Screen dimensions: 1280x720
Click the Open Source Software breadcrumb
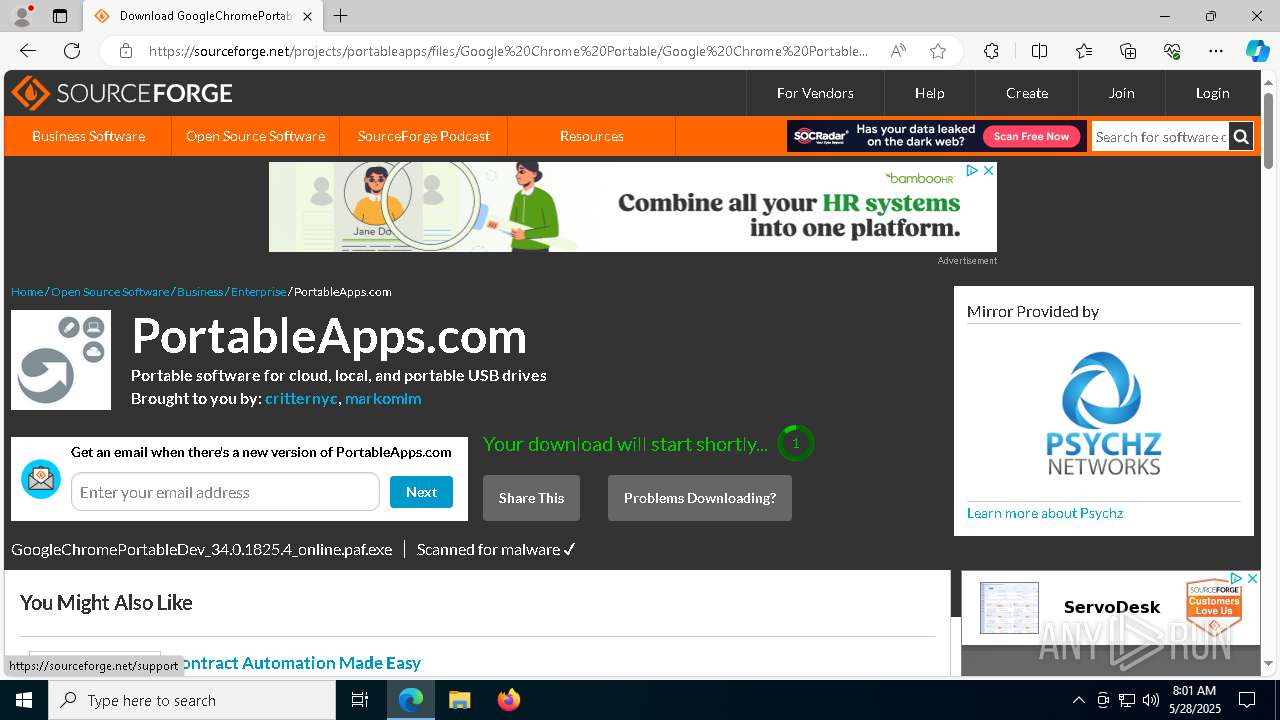[x=110, y=292]
